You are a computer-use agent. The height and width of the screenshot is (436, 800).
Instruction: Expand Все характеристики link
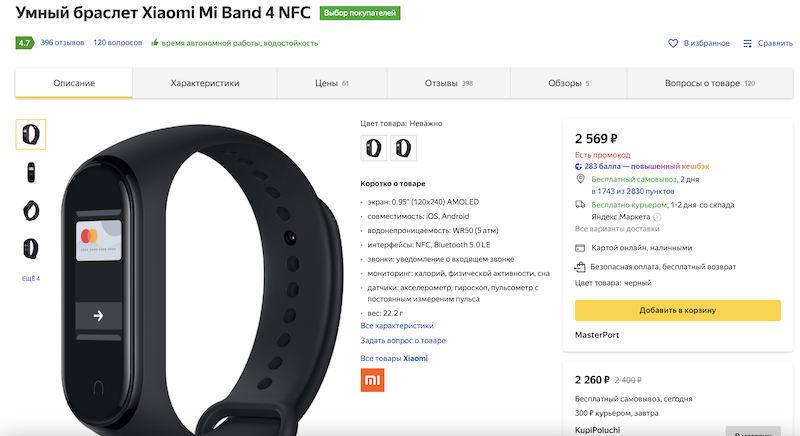(x=397, y=325)
